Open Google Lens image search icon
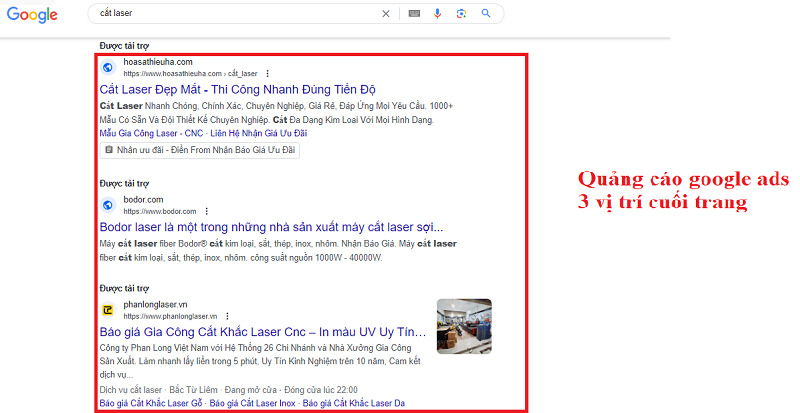Screen dimensions: 800x413 [x=461, y=14]
